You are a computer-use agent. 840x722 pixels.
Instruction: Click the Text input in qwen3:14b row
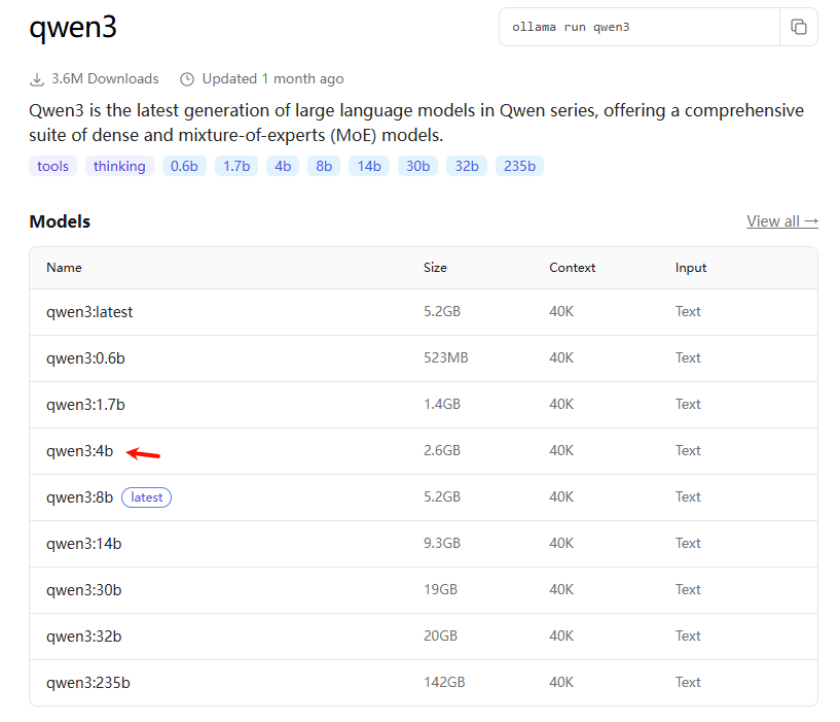pos(688,543)
